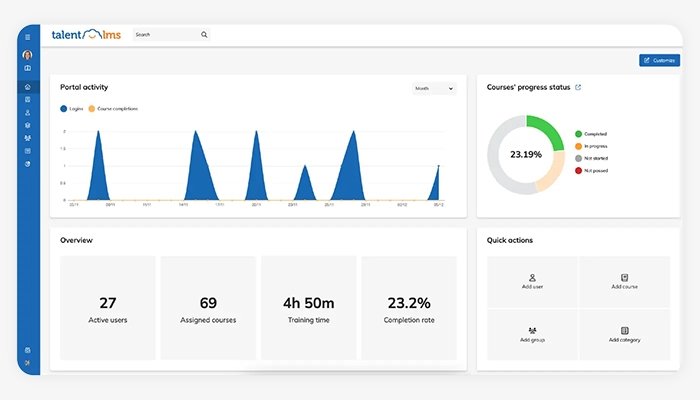The height and width of the screenshot is (400, 700).
Task: Click inside the Search field
Action: [166, 34]
